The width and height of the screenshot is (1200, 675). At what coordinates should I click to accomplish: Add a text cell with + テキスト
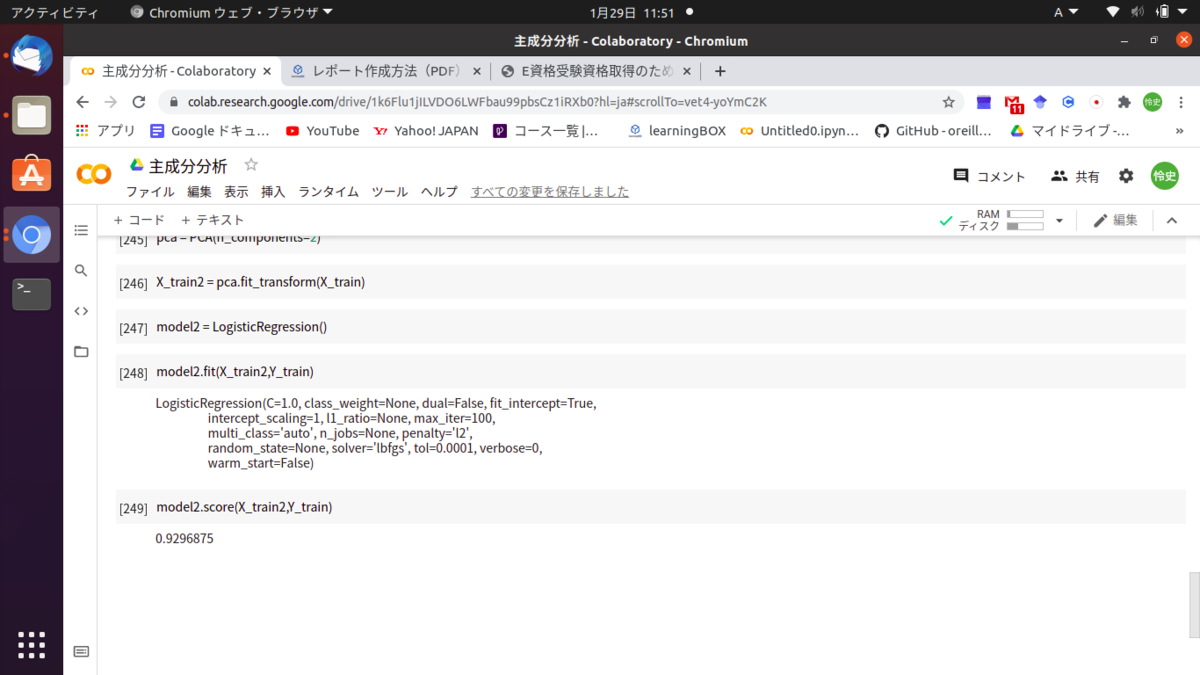pos(212,220)
